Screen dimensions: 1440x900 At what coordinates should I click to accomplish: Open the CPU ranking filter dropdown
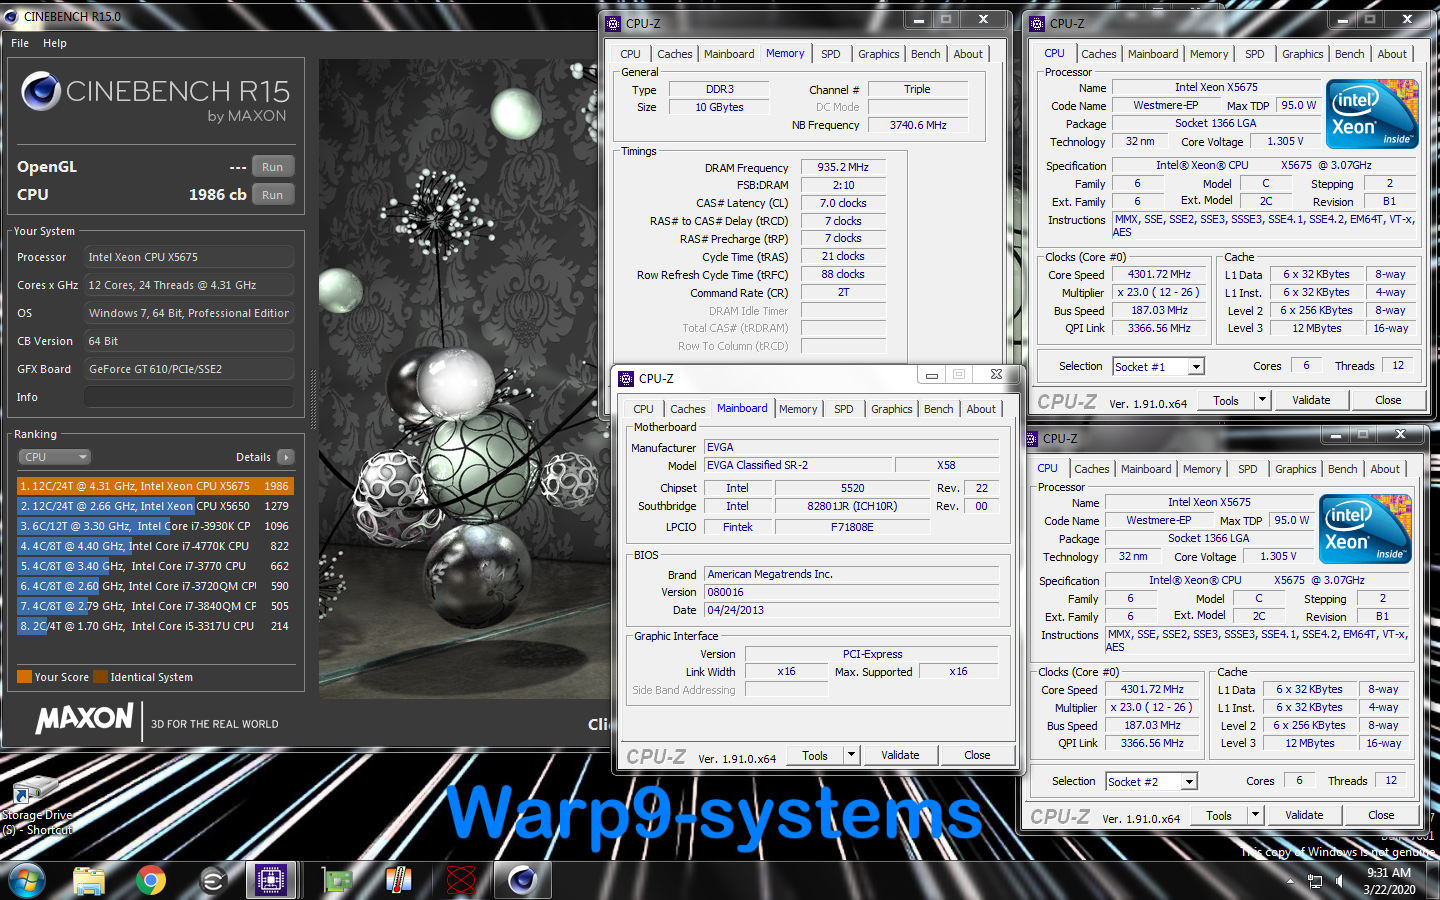[55, 457]
